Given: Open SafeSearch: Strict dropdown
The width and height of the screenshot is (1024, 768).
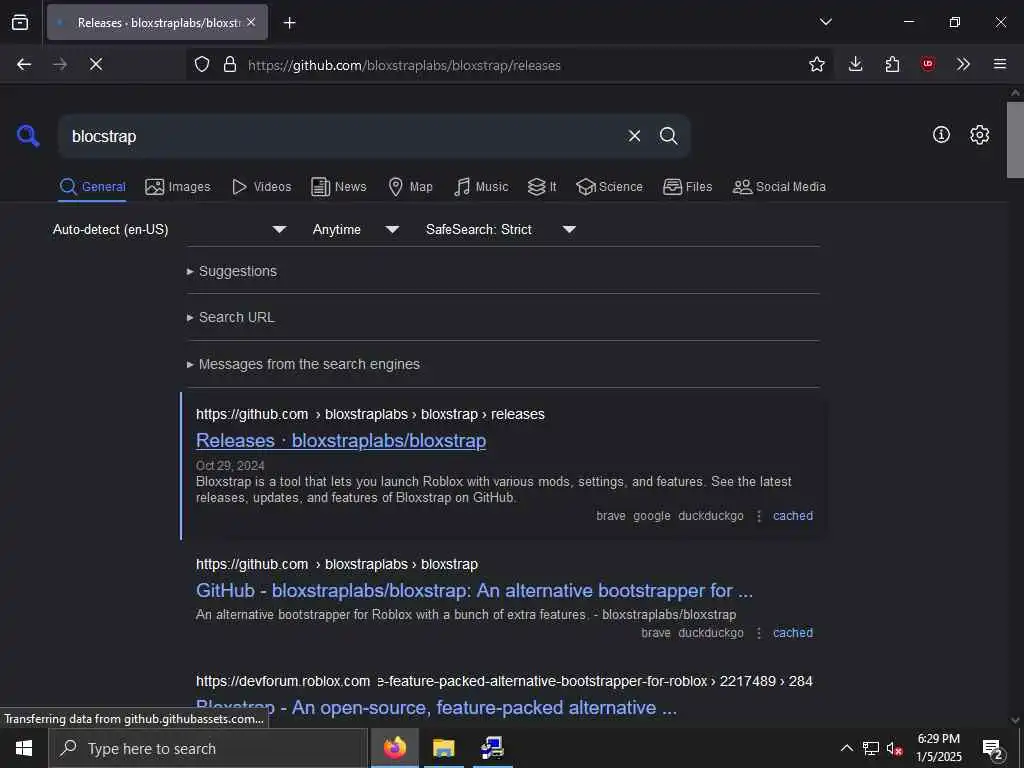Looking at the screenshot, I should pyautogui.click(x=501, y=229).
